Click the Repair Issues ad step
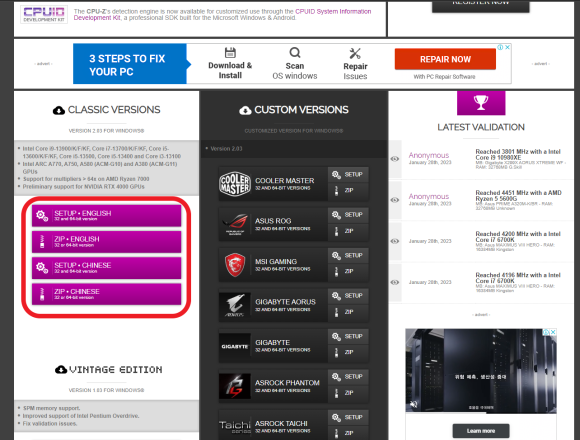The image size is (580, 440). 355,64
